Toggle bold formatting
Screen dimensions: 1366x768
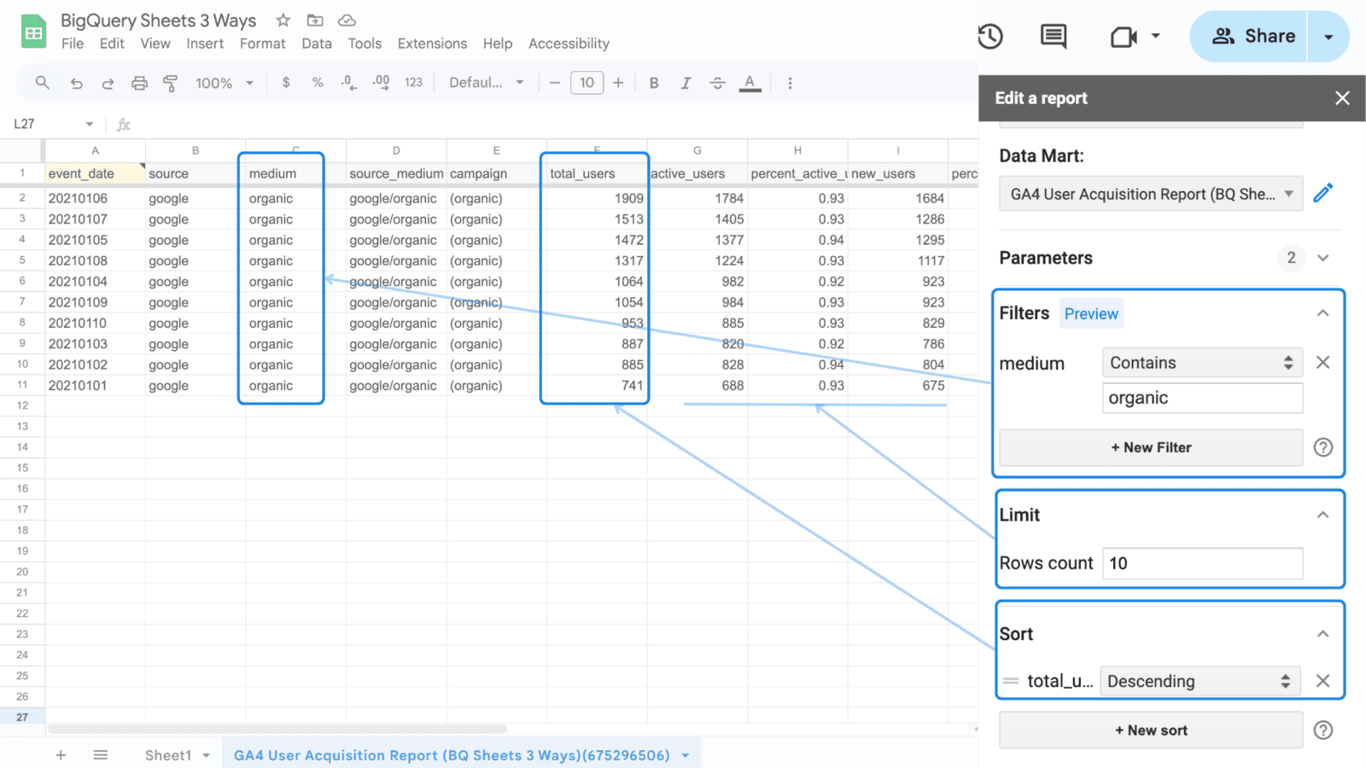[x=654, y=83]
